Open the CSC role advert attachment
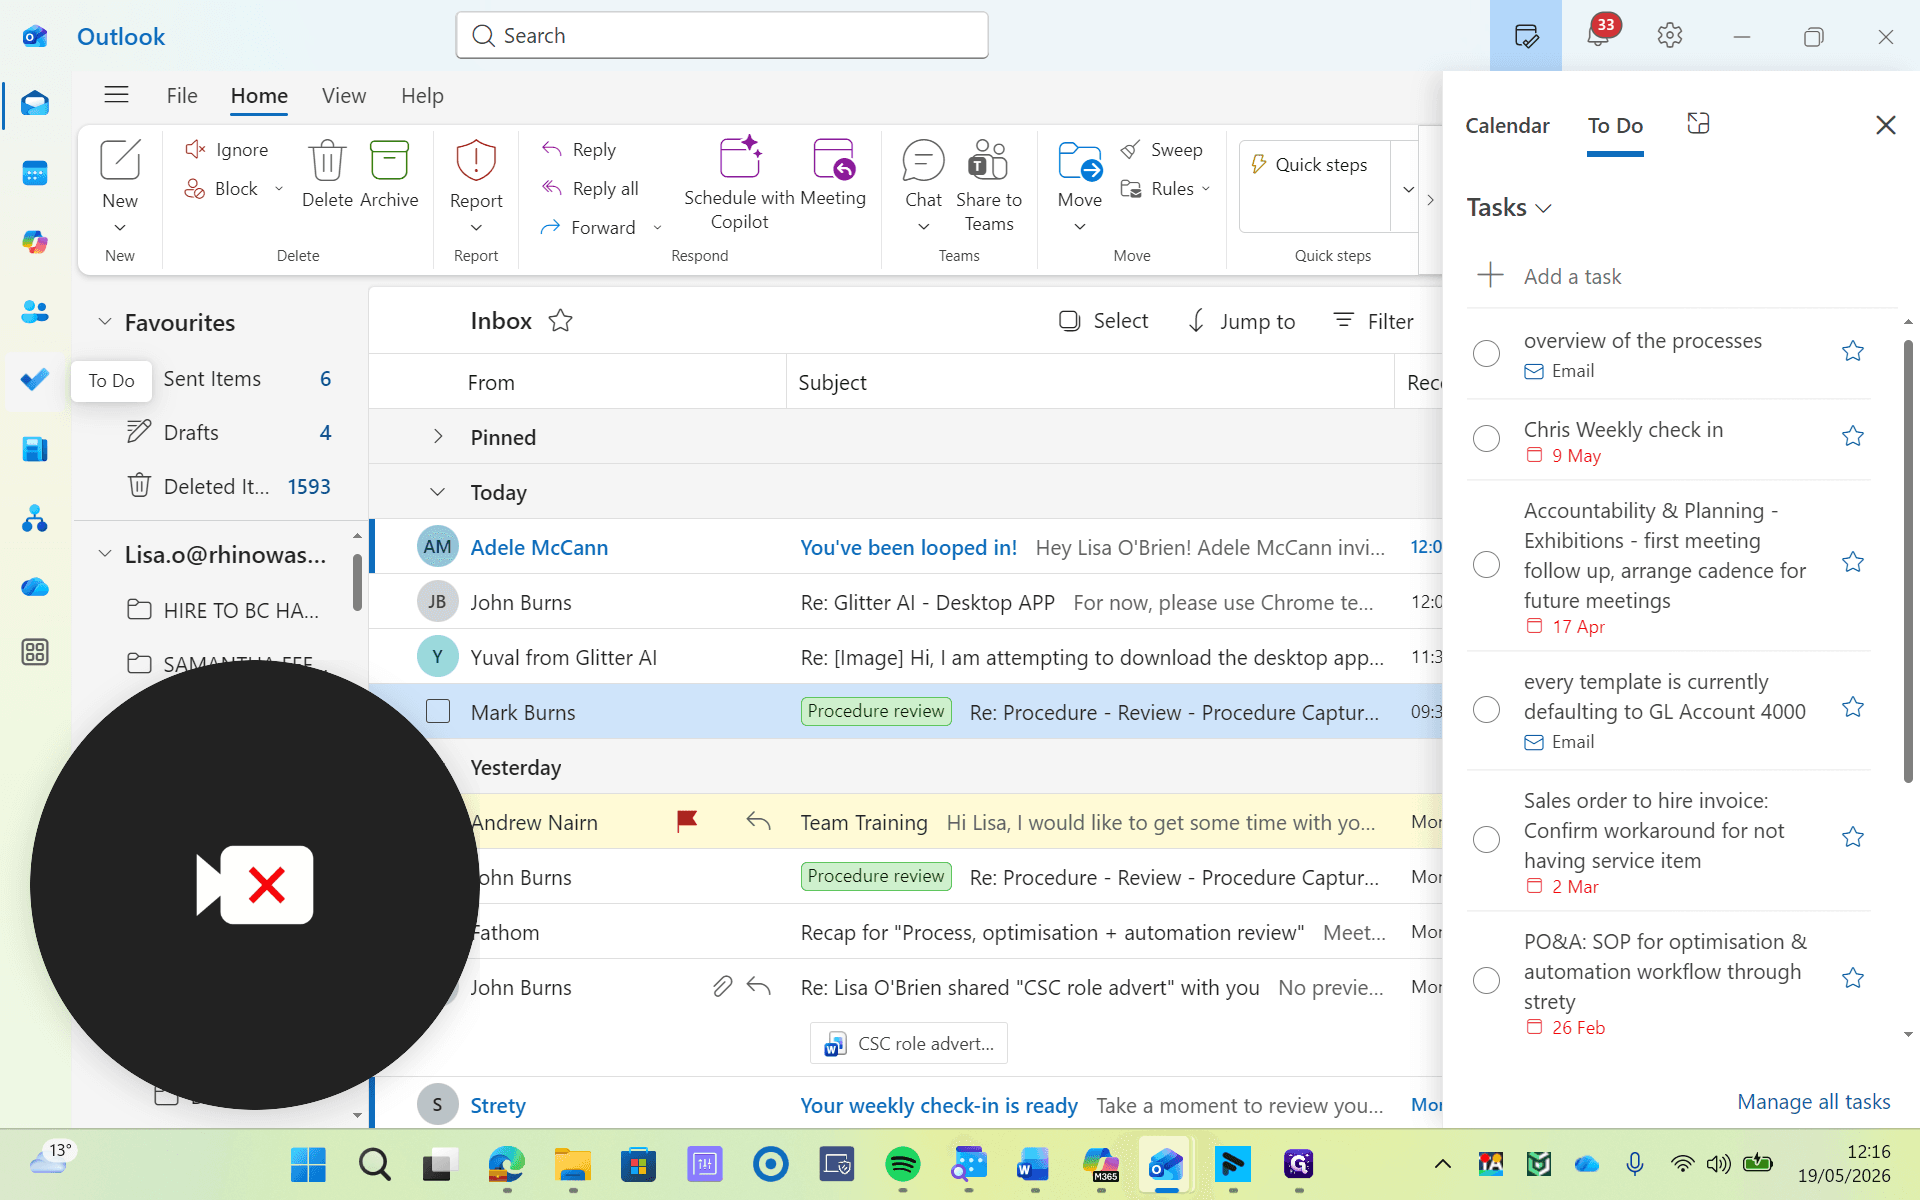Image resolution: width=1920 pixels, height=1200 pixels. [909, 1044]
